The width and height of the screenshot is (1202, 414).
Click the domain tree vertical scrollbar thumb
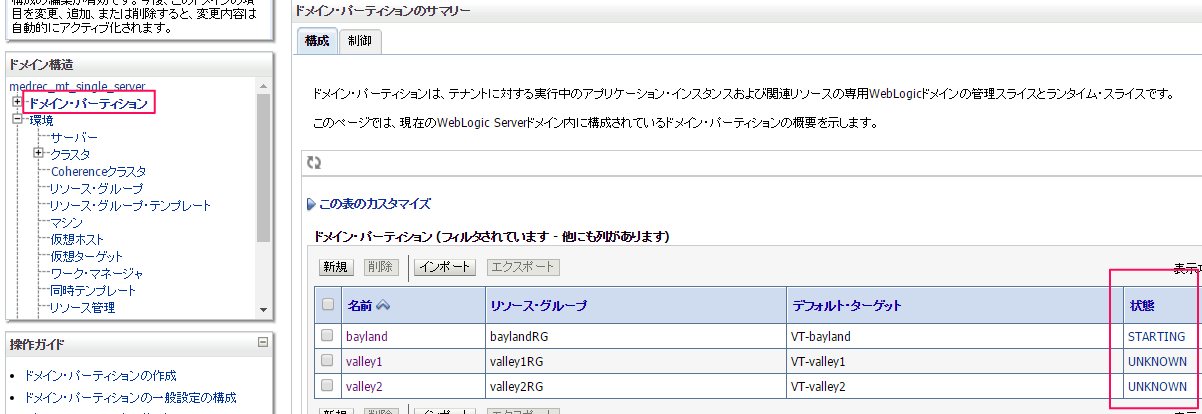[x=263, y=168]
